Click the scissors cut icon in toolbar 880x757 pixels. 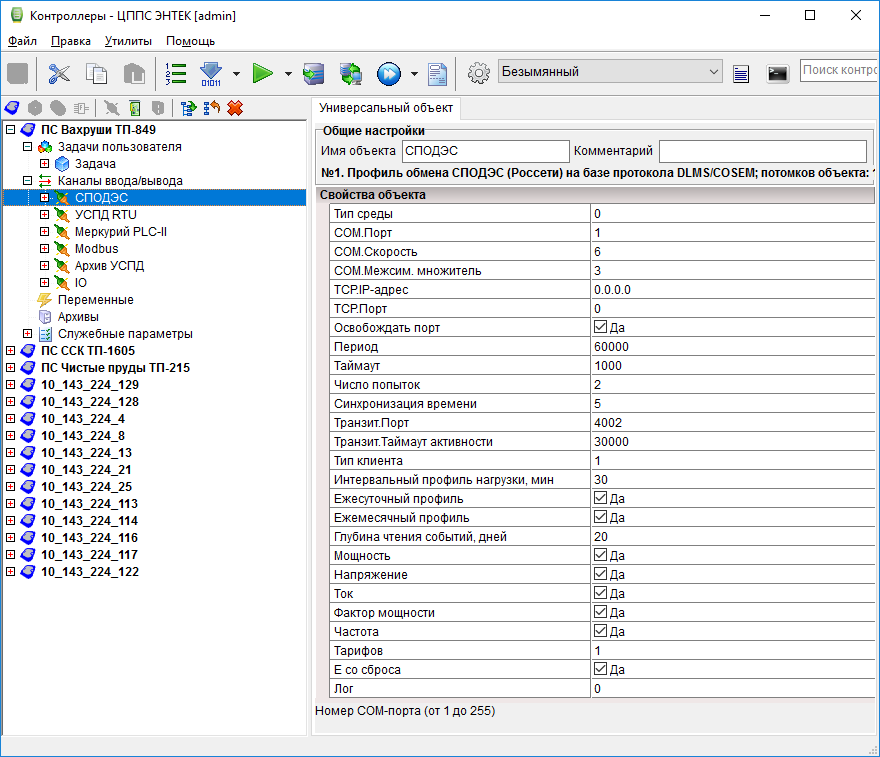[60, 73]
